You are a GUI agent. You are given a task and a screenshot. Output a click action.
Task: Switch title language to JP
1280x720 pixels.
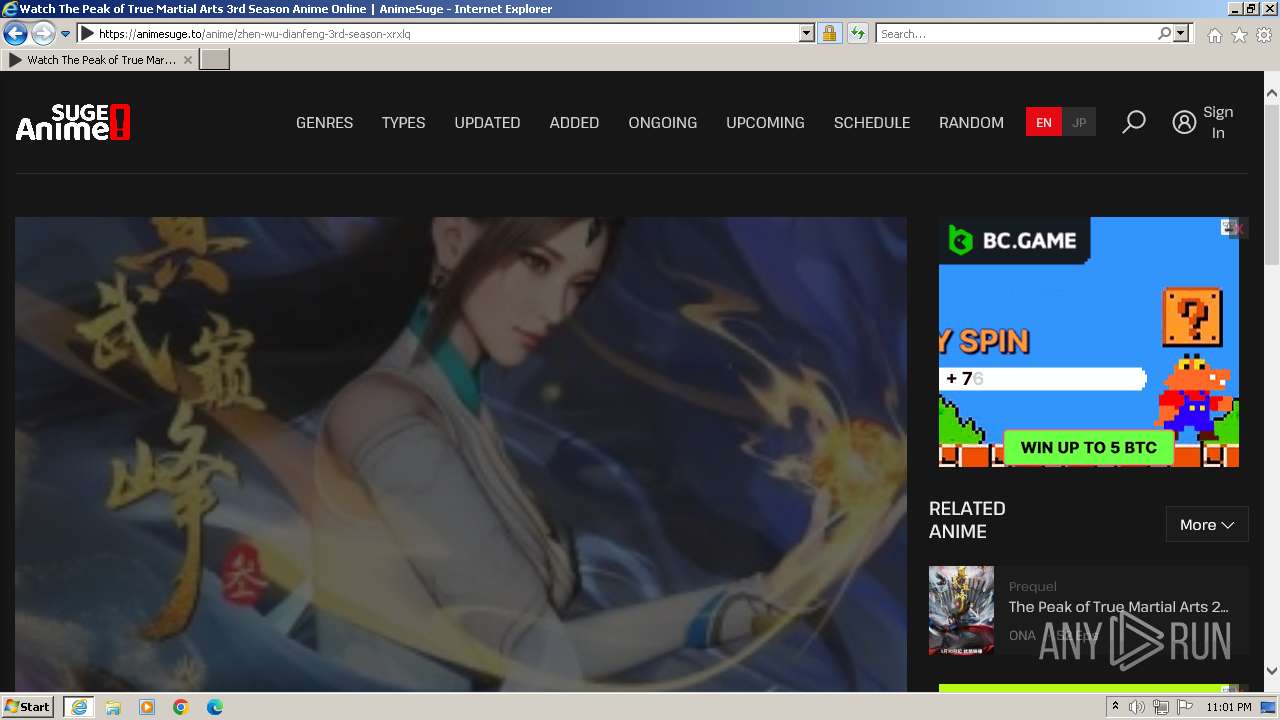point(1079,123)
